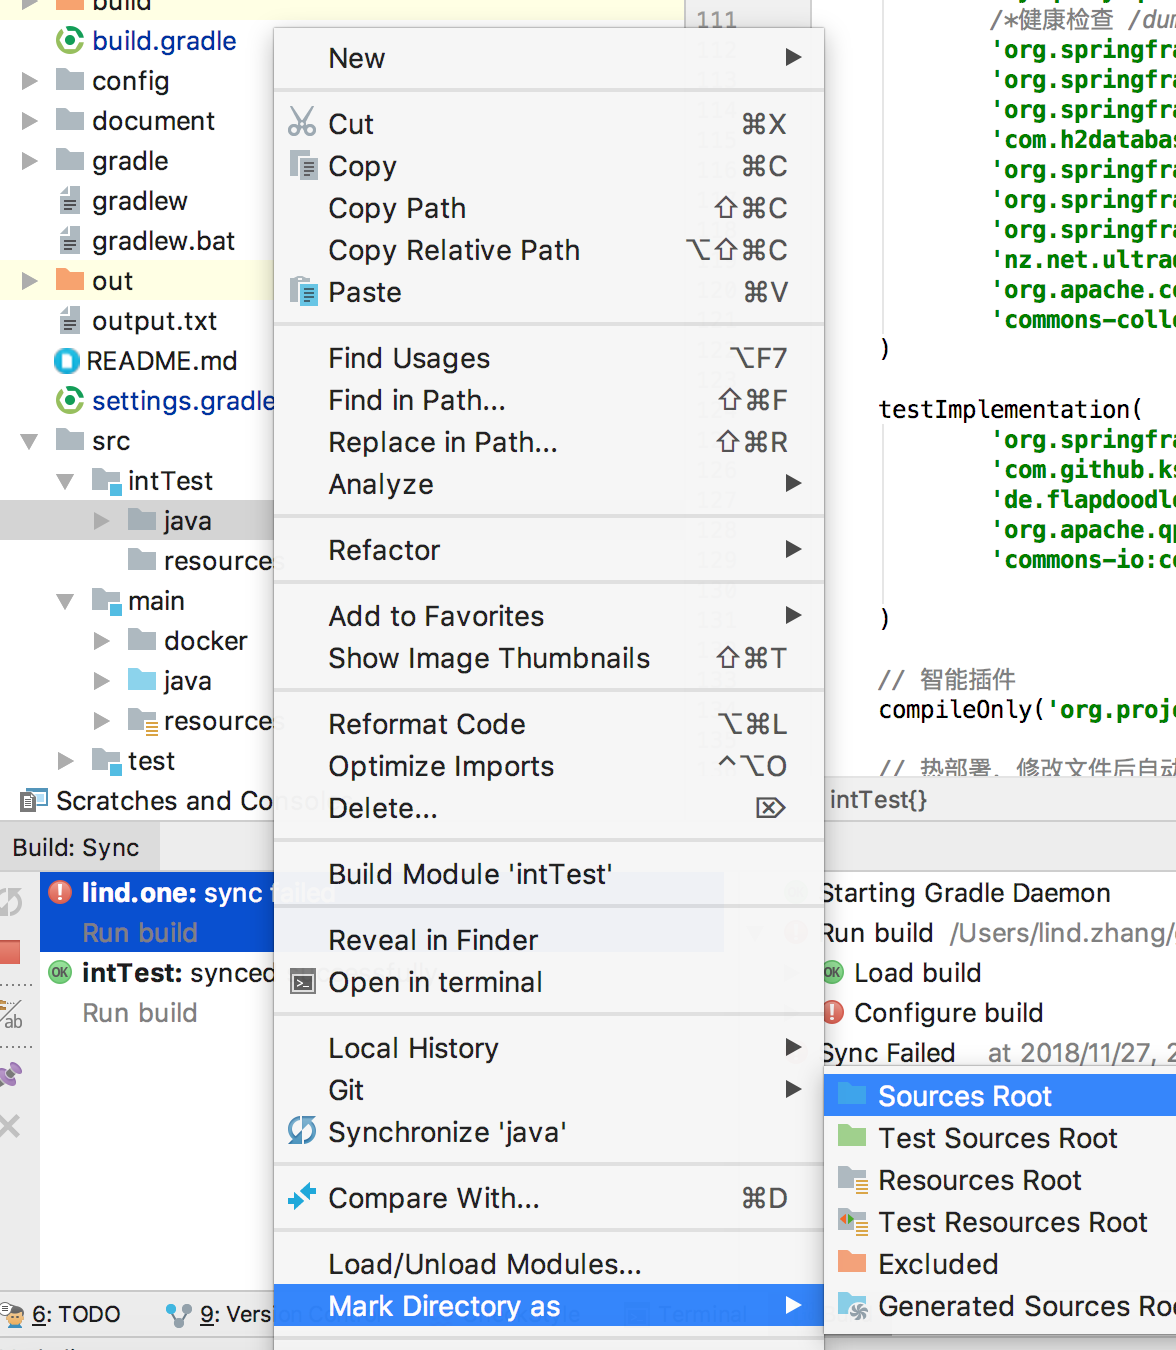Viewport: 1176px width, 1350px height.
Task: Expand the docker folder
Action: click(102, 641)
